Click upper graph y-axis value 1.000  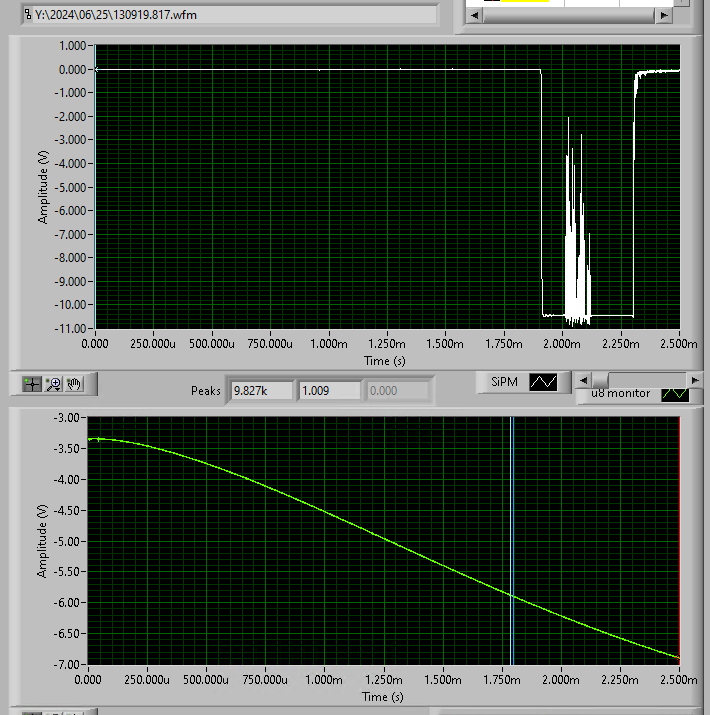pos(73,46)
